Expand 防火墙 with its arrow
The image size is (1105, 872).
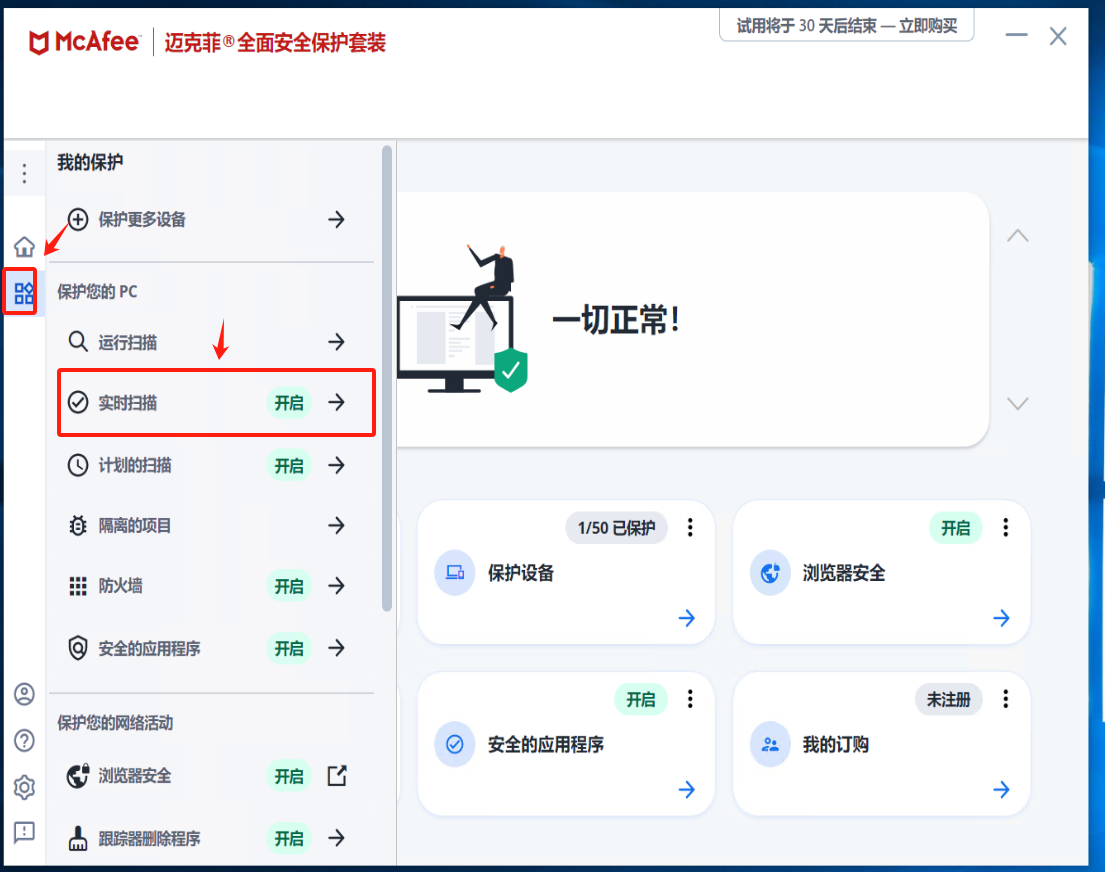(336, 586)
